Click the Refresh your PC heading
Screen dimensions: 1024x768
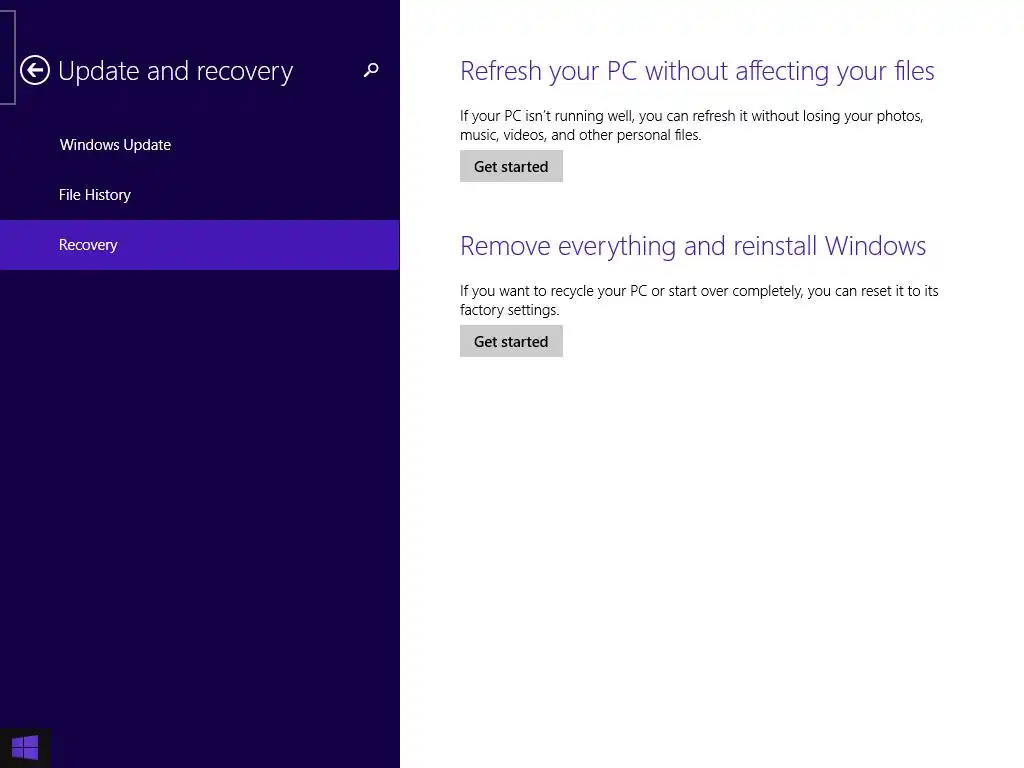[697, 71]
